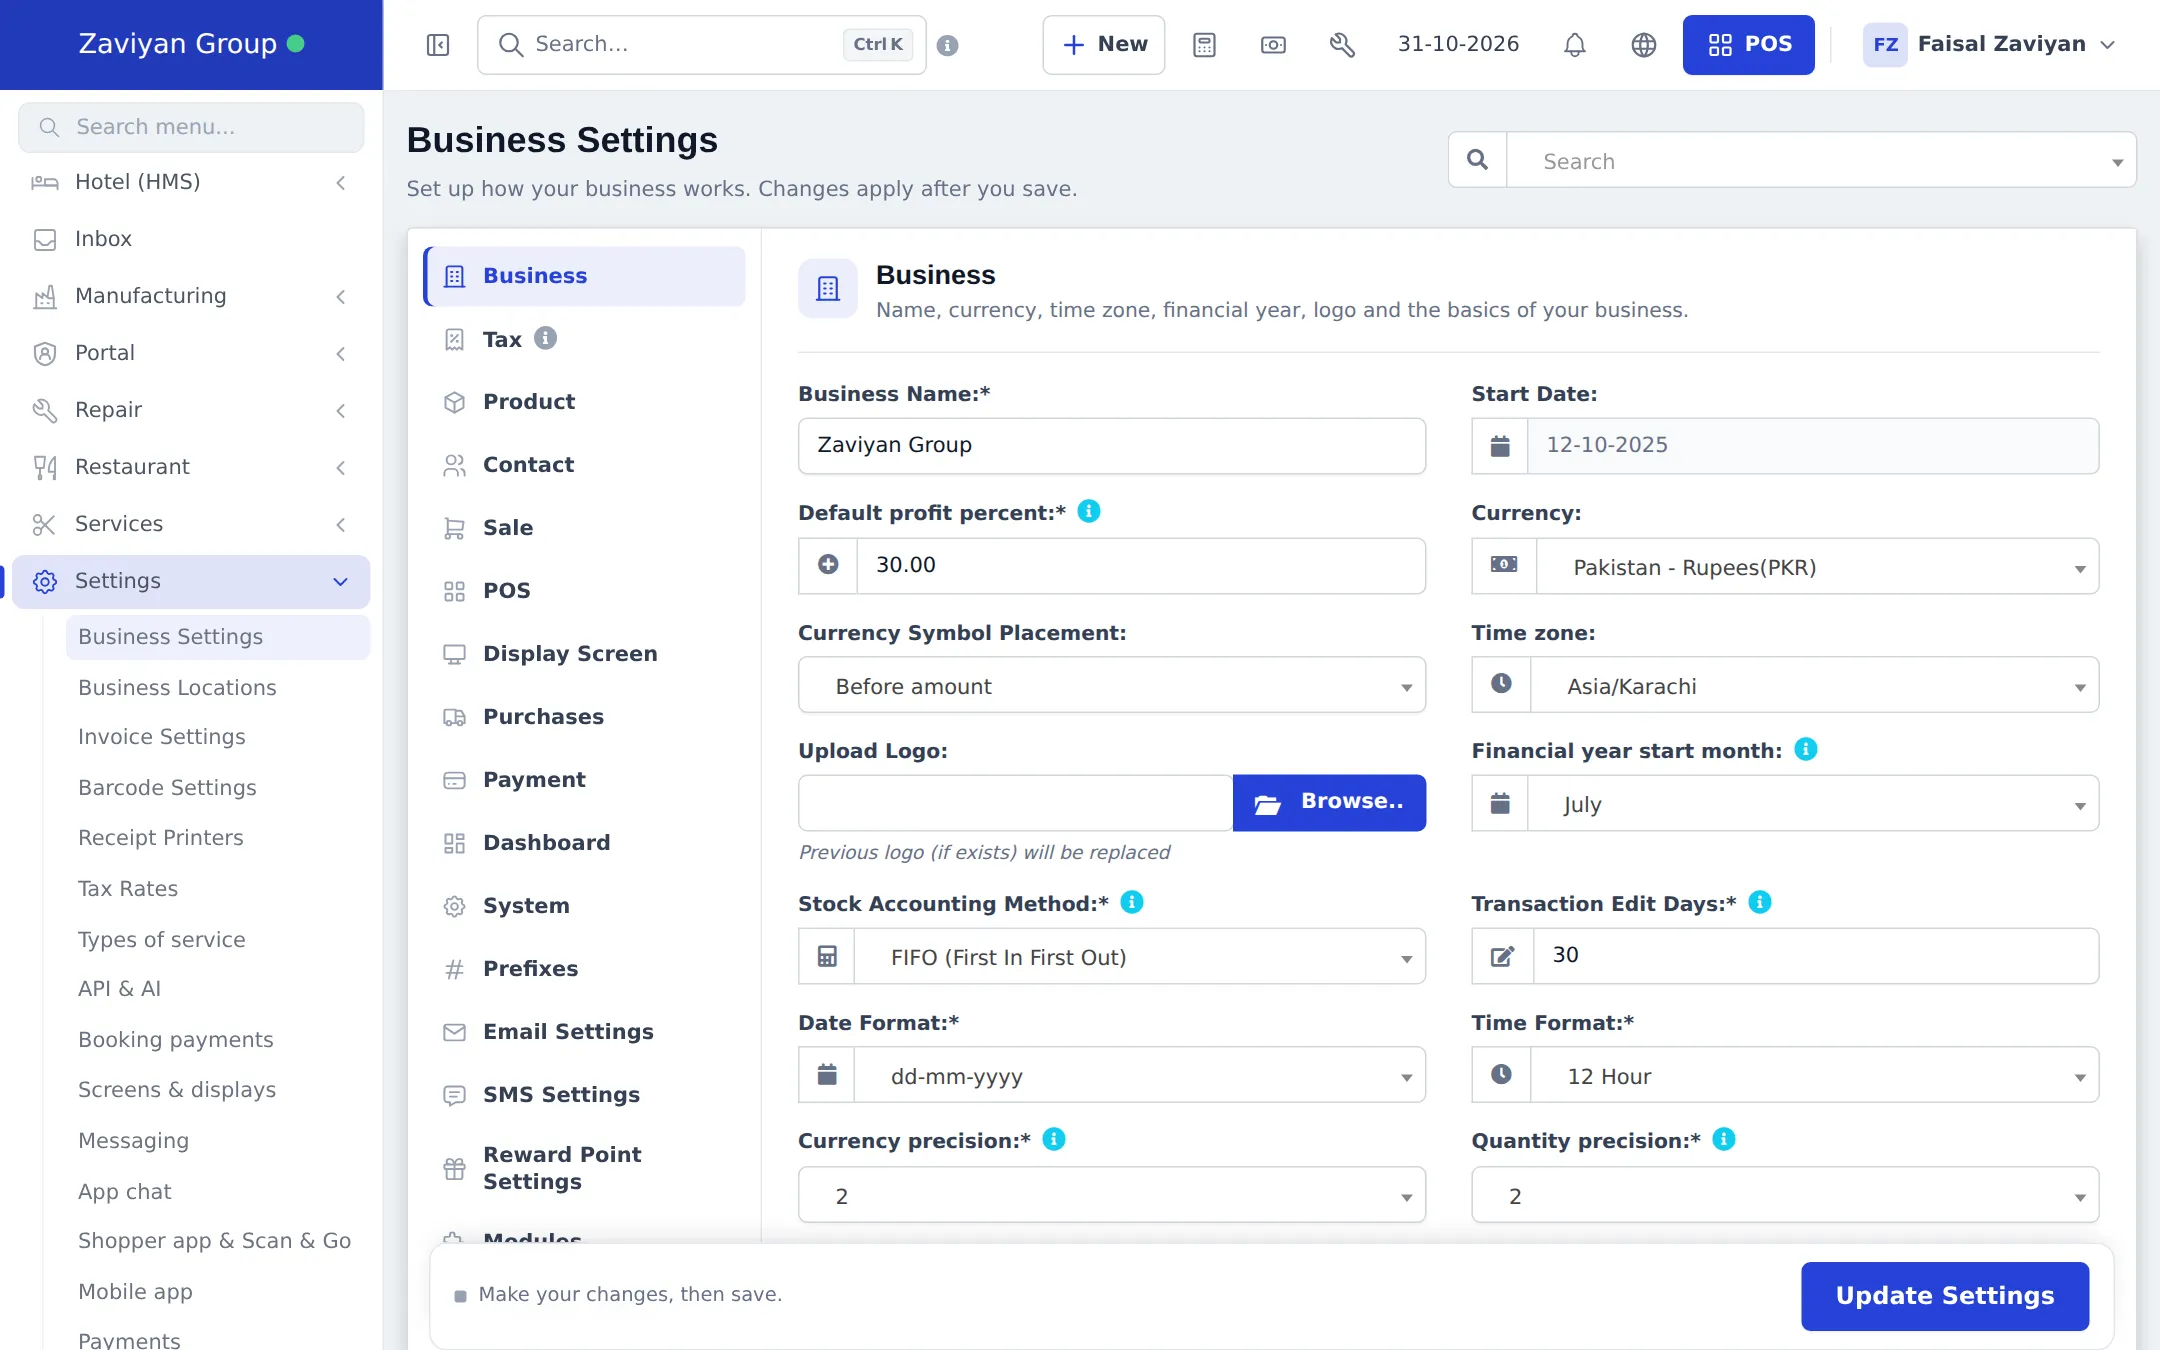Open the Currency precision dropdown
Viewport: 2160px width, 1350px height.
pos(1112,1195)
